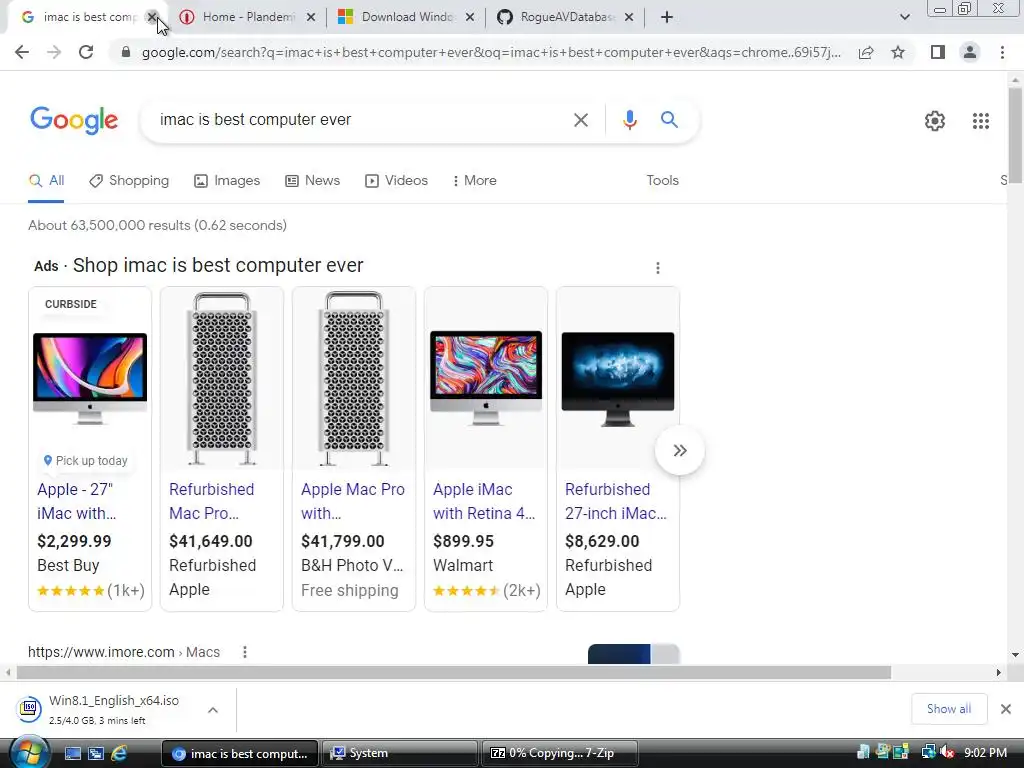
Task: Switch to 7-Zip copying taskbar window
Action: 558,753
